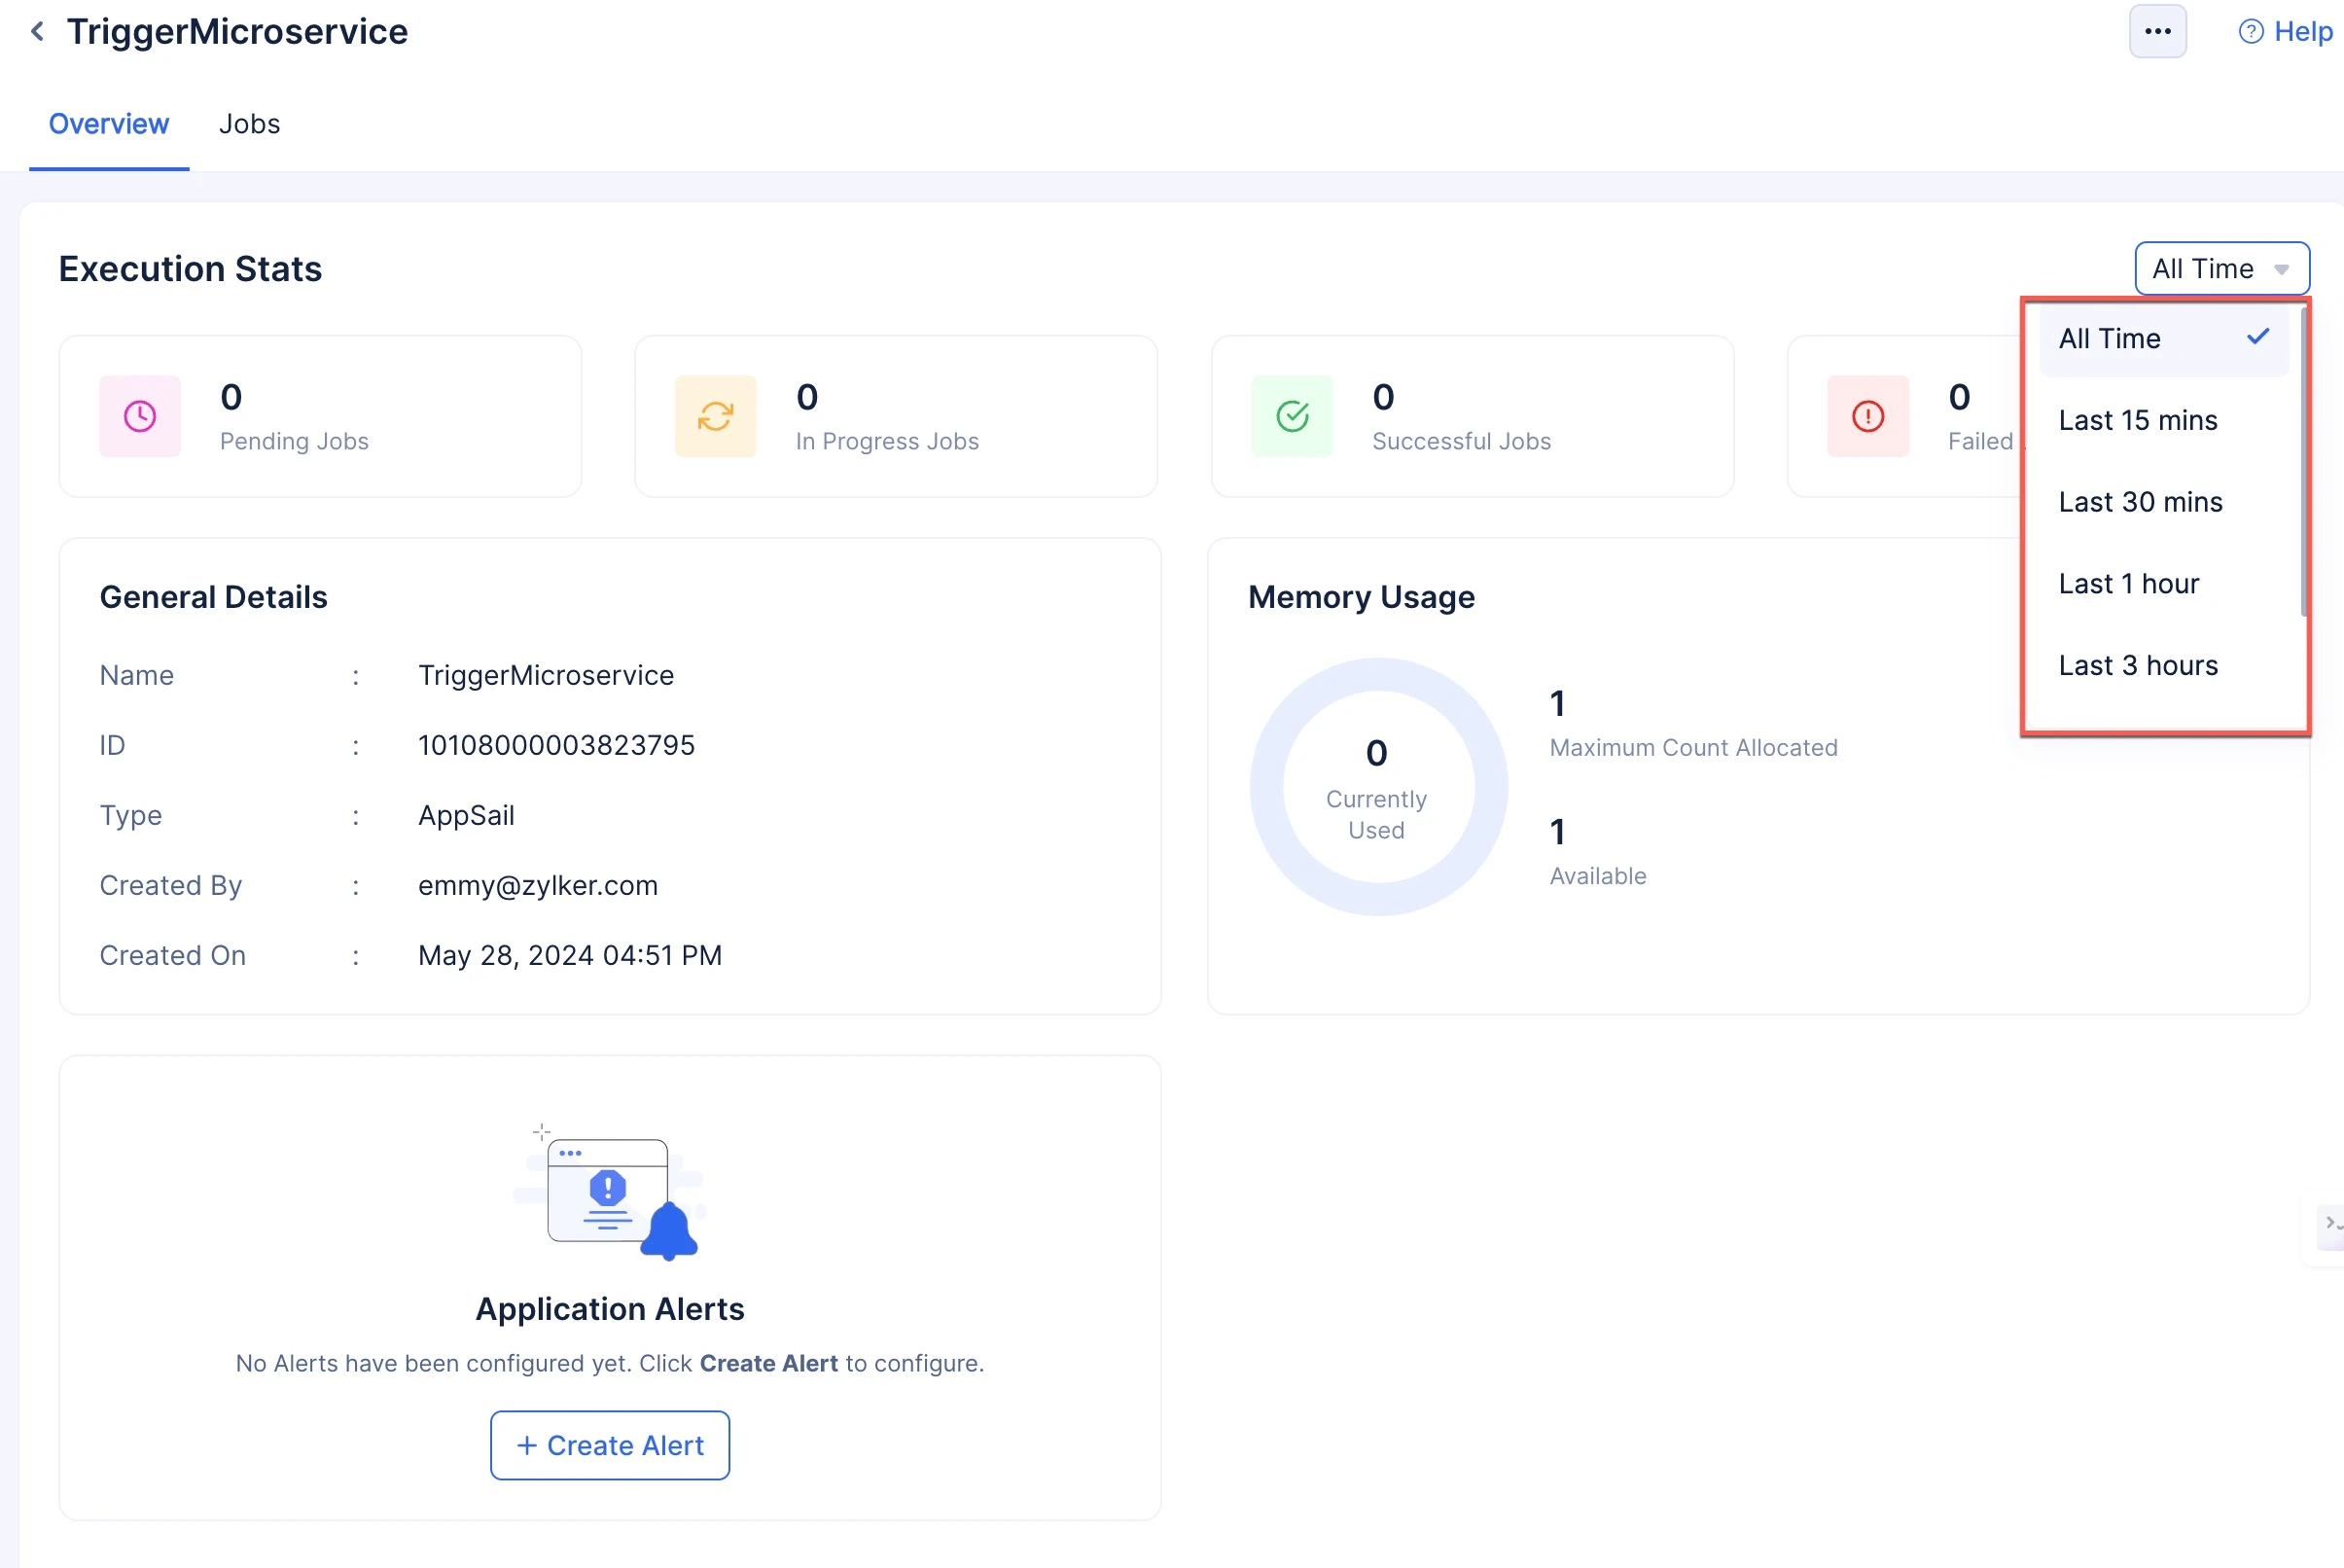Click the Maximum Count Allocated label
This screenshot has height=1568, width=2344.
pyautogui.click(x=1693, y=748)
